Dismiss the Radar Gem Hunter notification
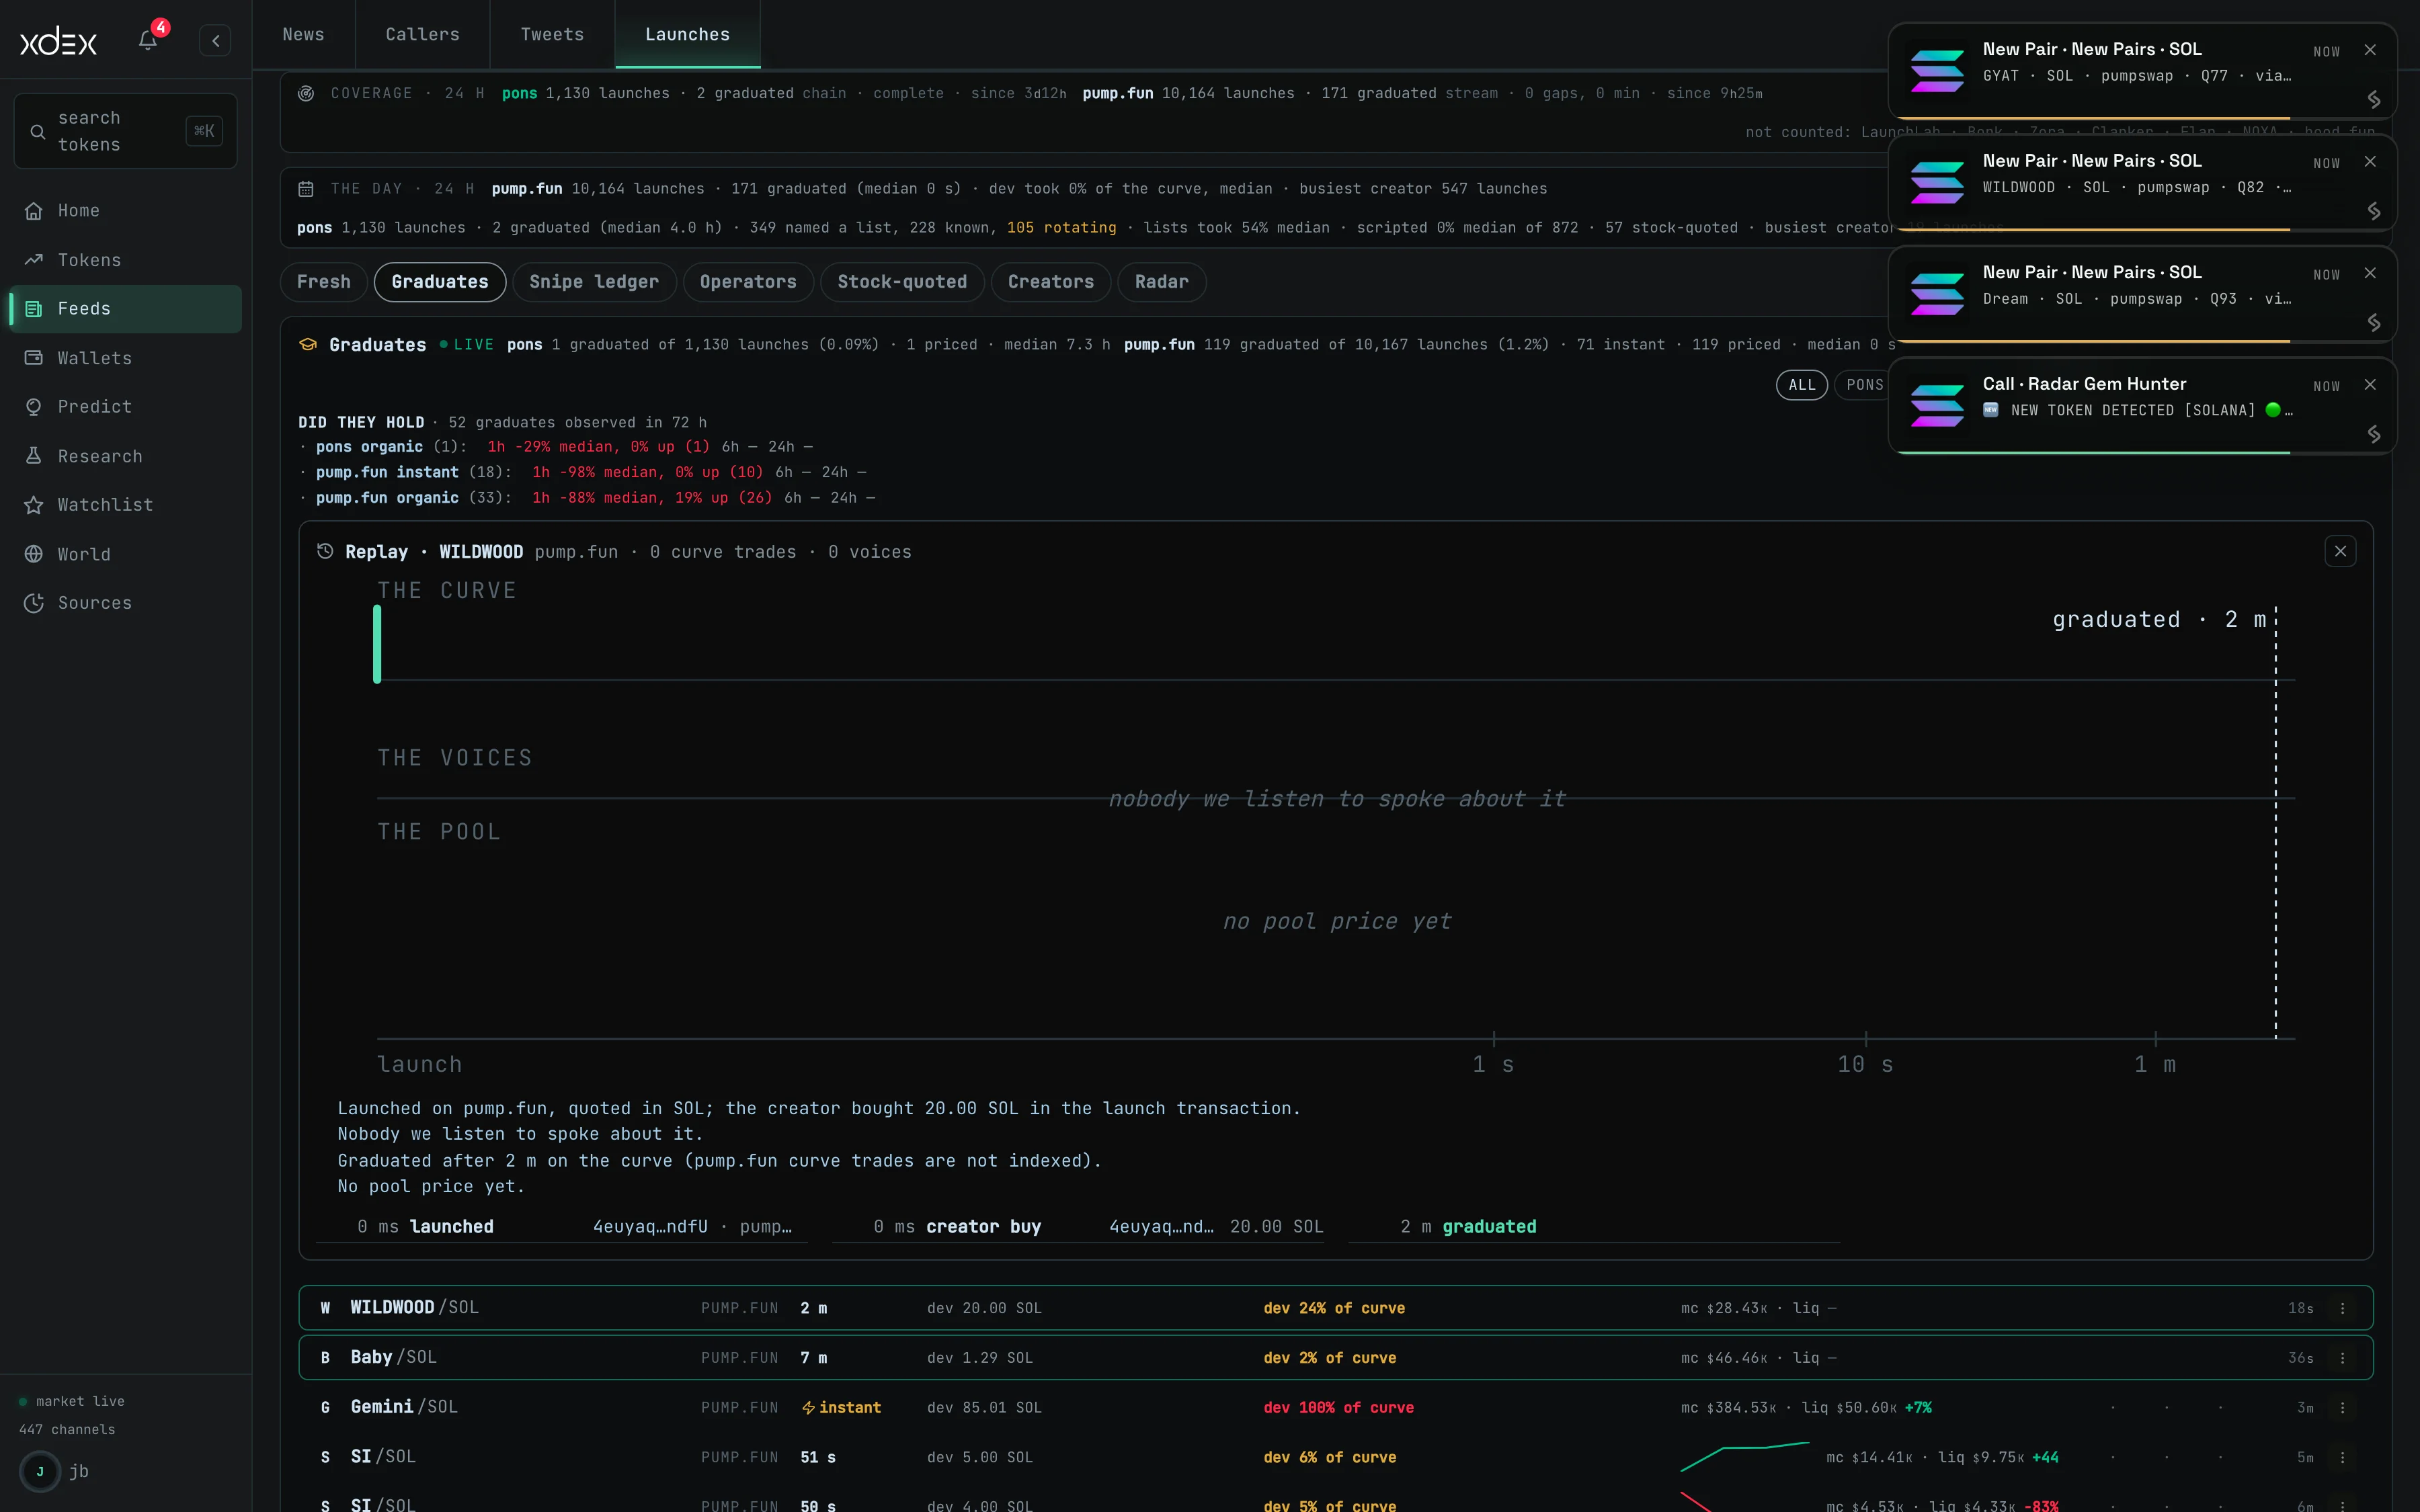The image size is (2420, 1512). pos(2370,385)
